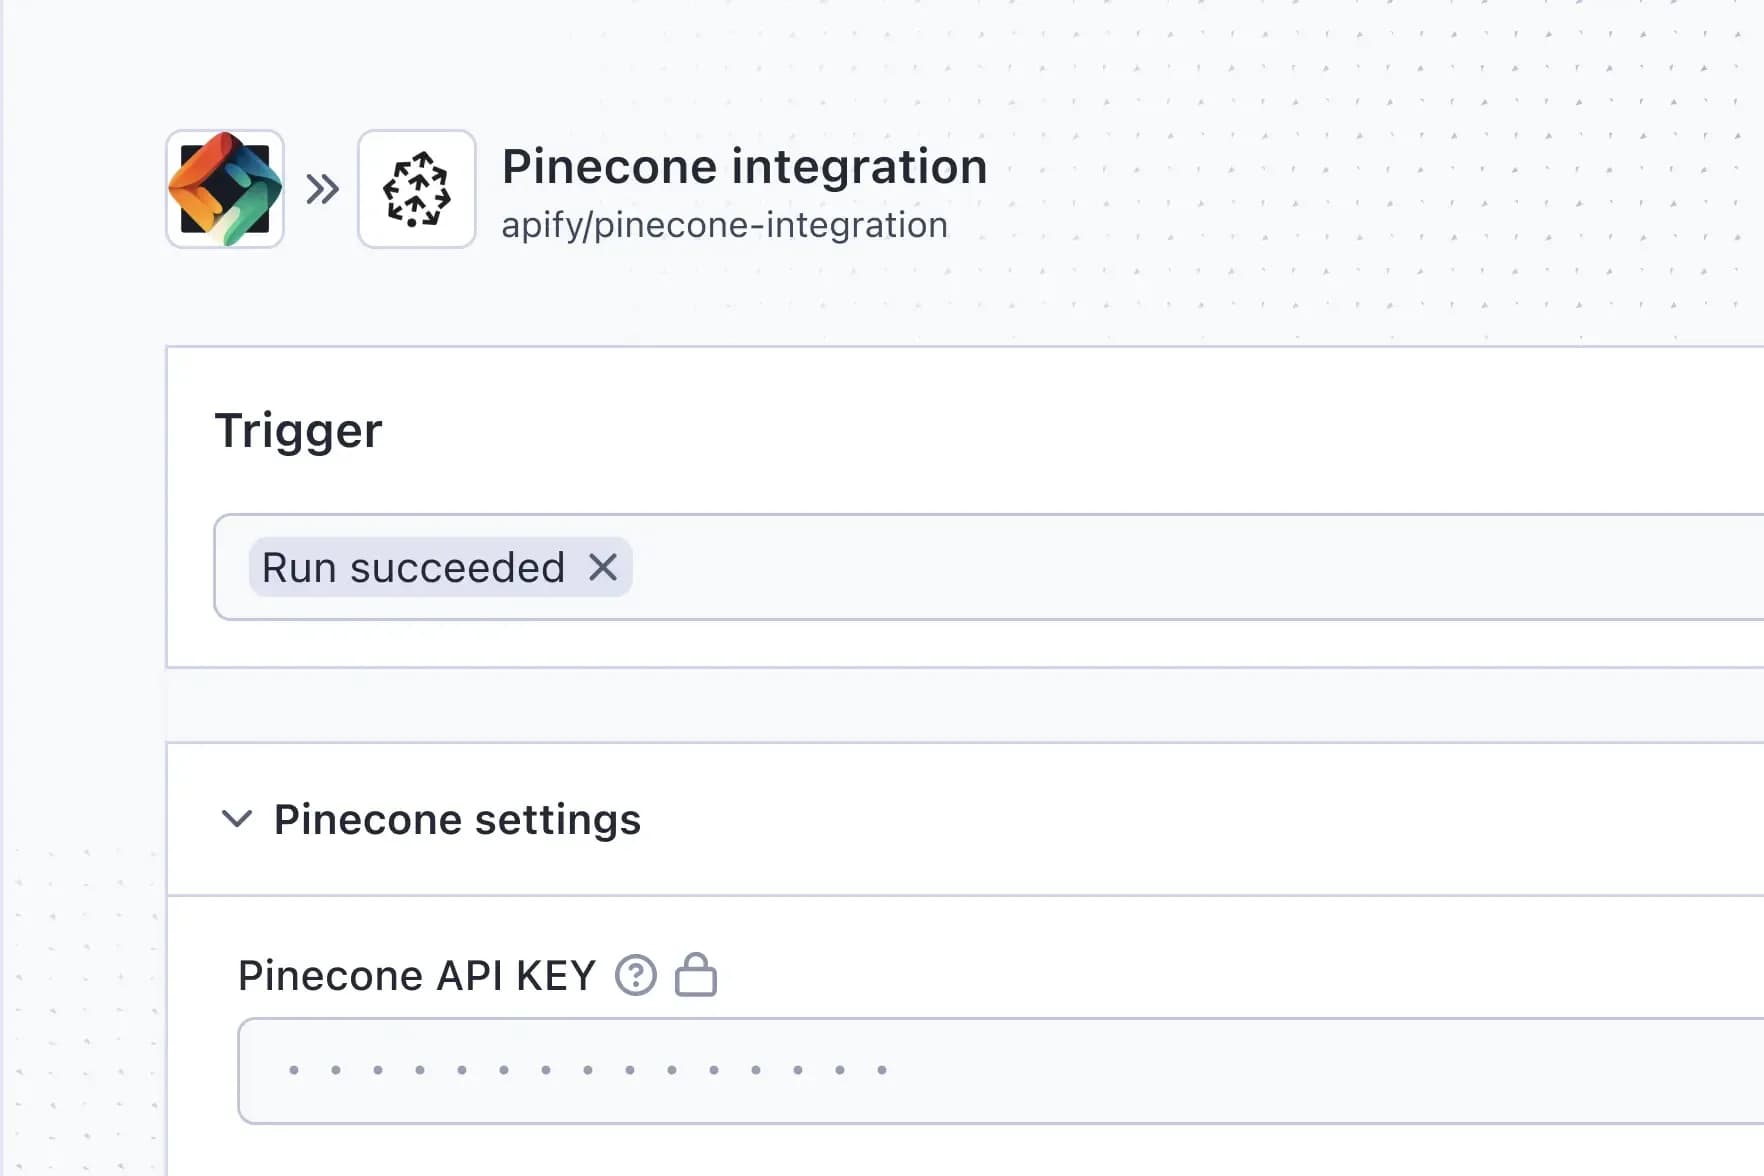The image size is (1764, 1176).
Task: Remove the Run succeeded trigger tag
Action: 603,568
